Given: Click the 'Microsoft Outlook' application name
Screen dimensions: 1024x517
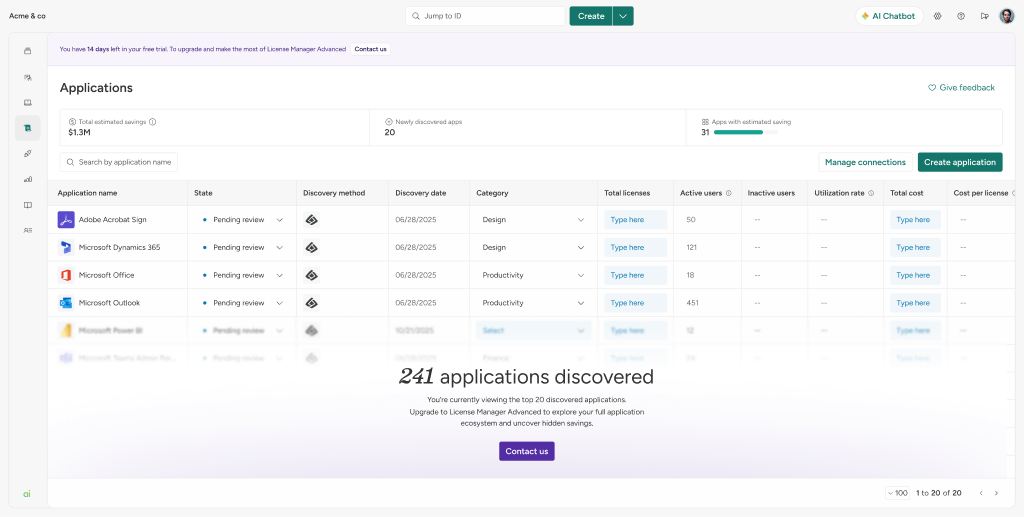Looking at the screenshot, I should (109, 303).
